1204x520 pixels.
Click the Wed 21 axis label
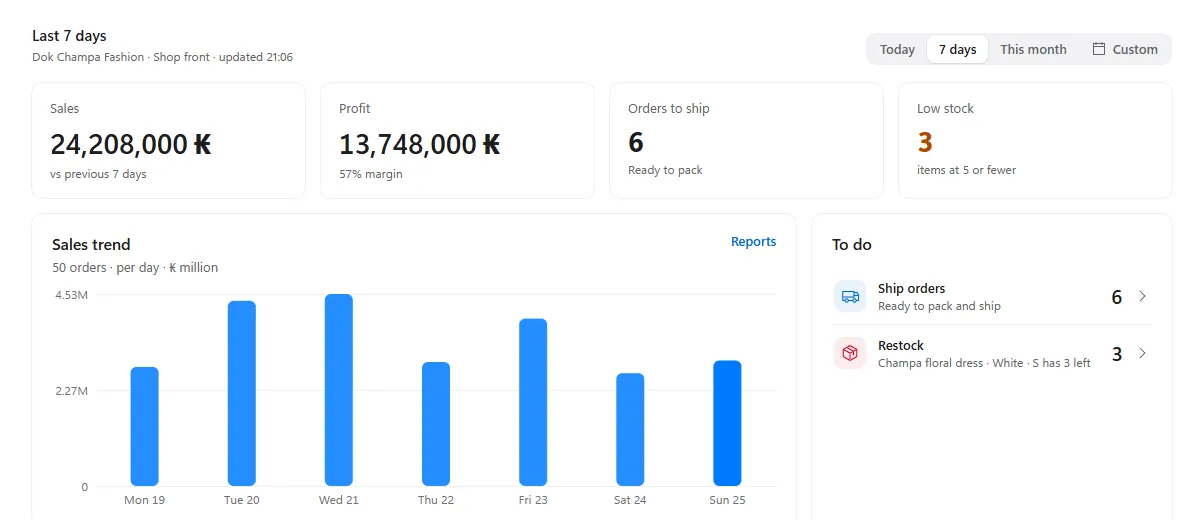[339, 500]
